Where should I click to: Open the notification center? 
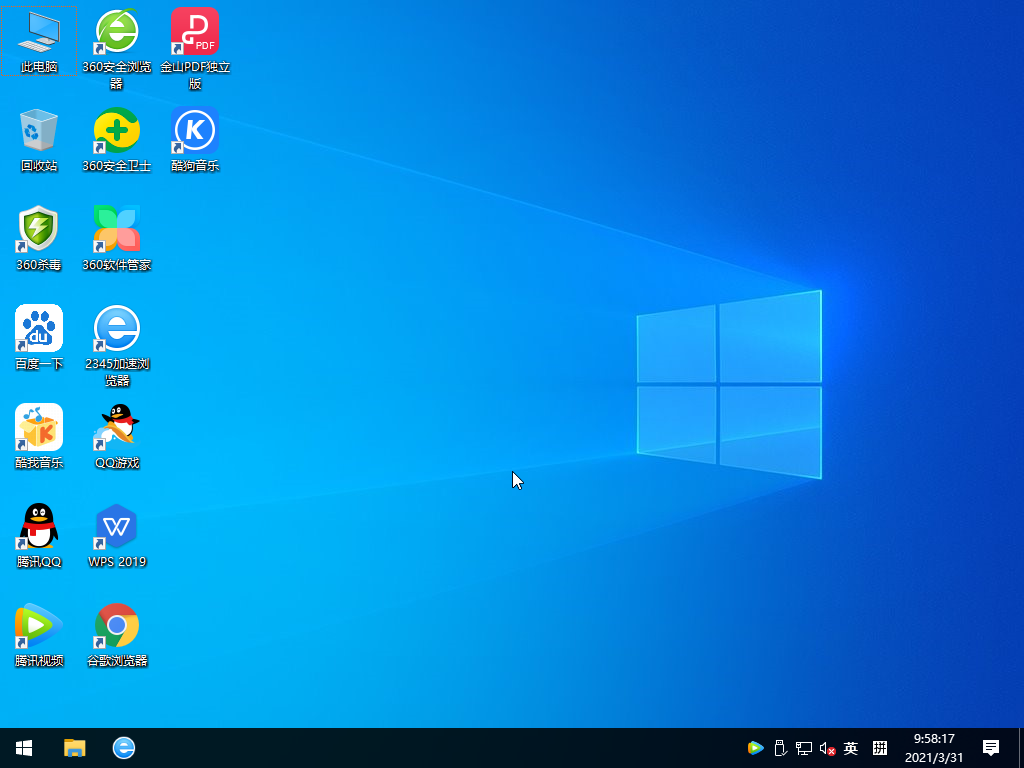[x=992, y=747]
